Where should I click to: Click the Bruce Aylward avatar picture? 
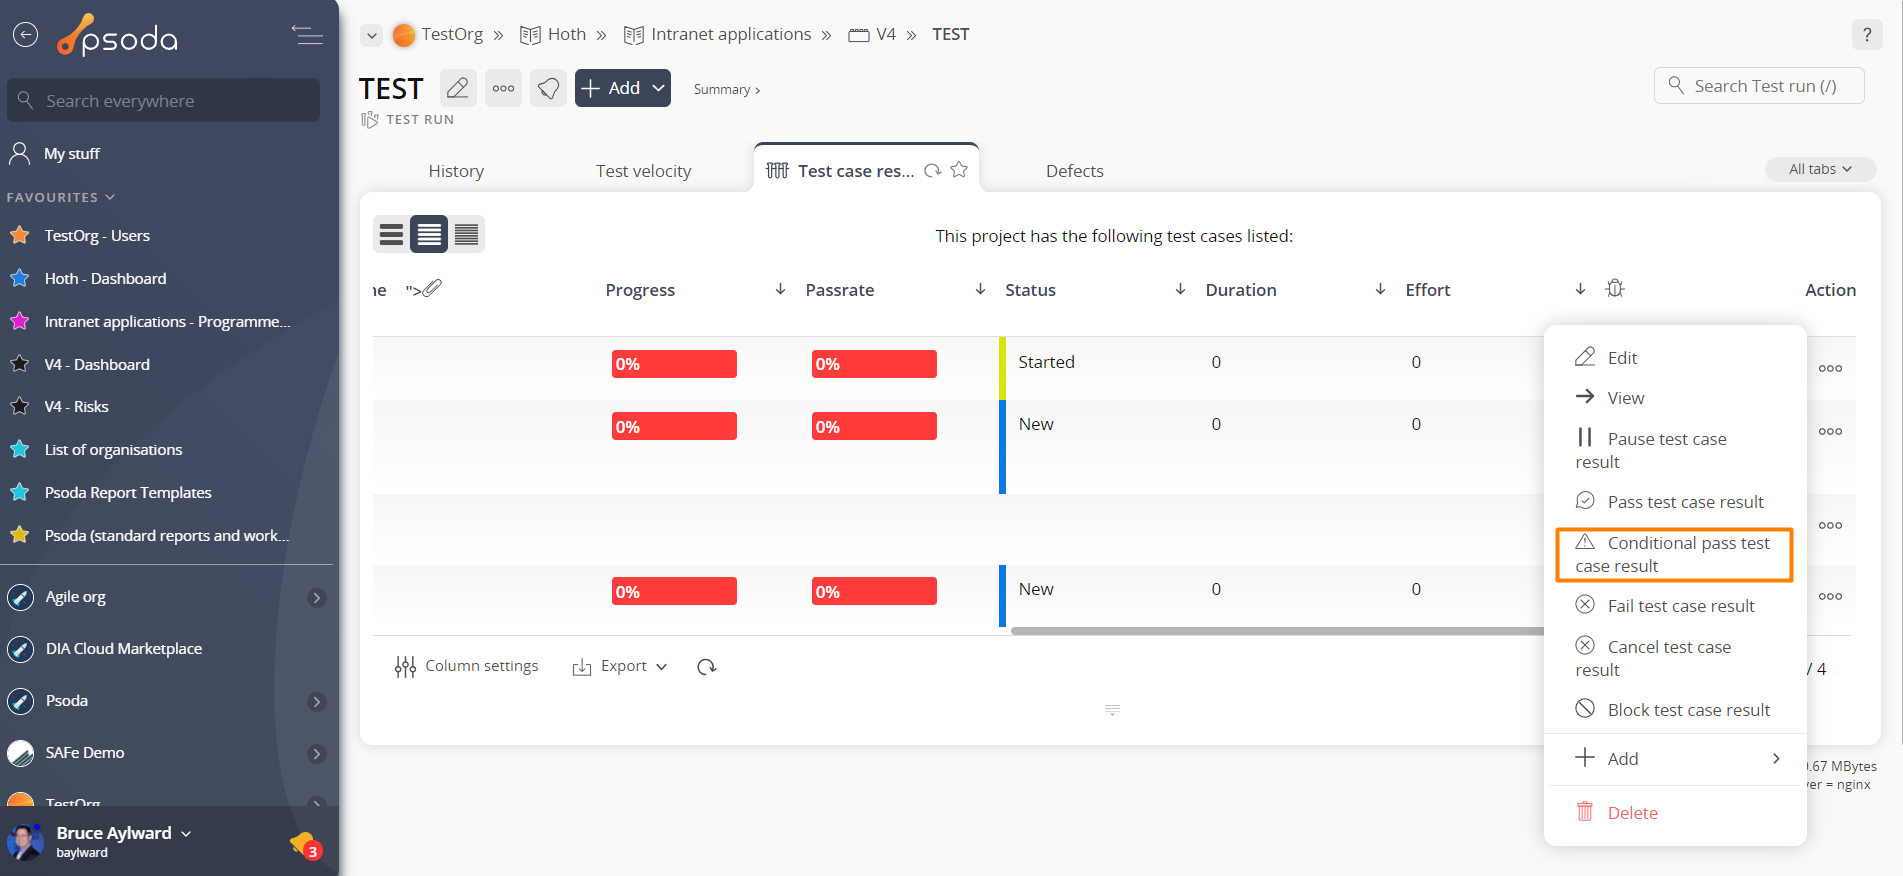point(25,842)
